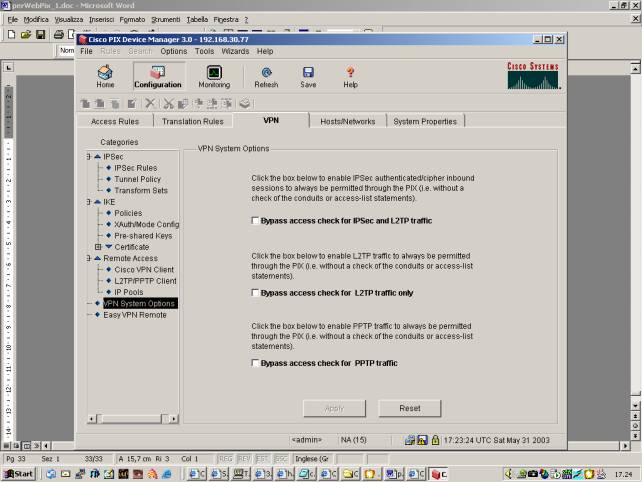The image size is (642, 482).
Task: Click the Delete (X) toolbar icon
Action: 150,103
